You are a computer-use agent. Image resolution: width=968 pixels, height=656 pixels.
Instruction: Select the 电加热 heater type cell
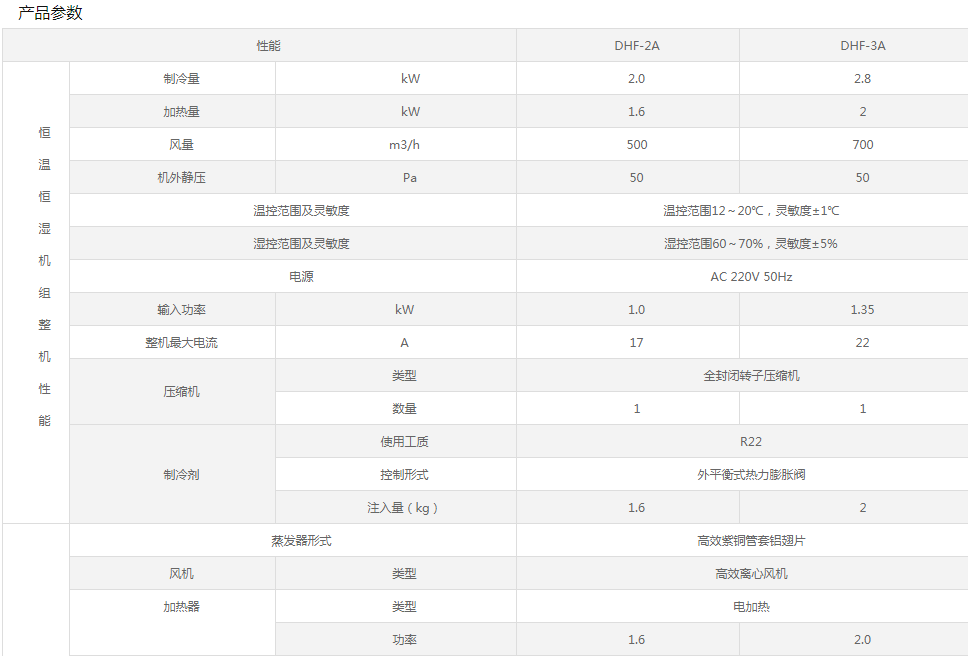tap(751, 607)
